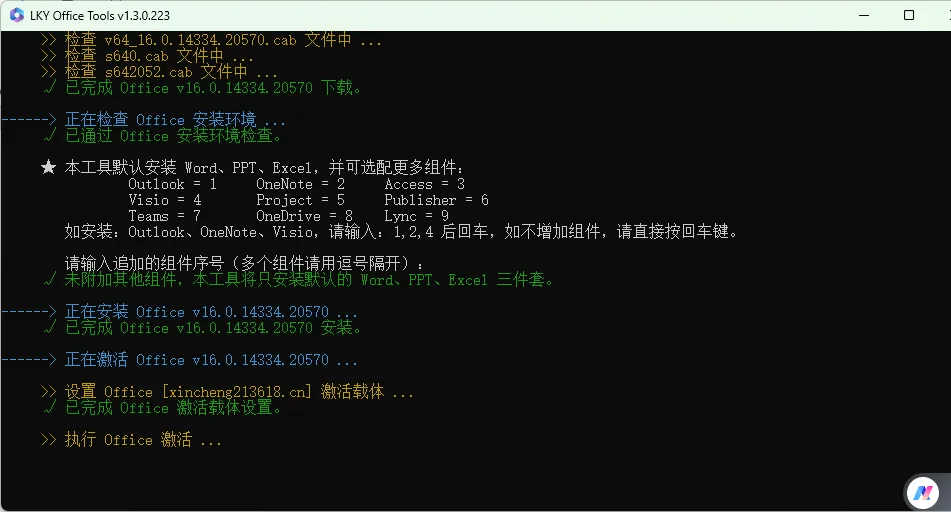Click the floating round assistant icon
This screenshot has width=951, height=512.
coord(922,493)
